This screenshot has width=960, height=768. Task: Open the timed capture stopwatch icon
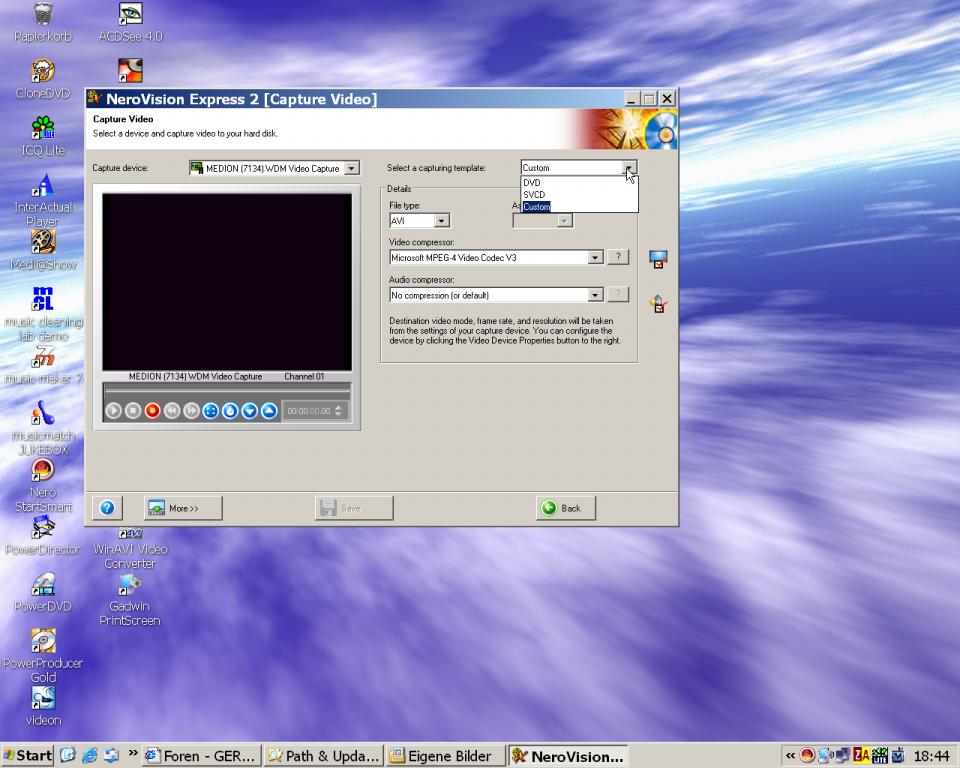pyautogui.click(x=230, y=411)
